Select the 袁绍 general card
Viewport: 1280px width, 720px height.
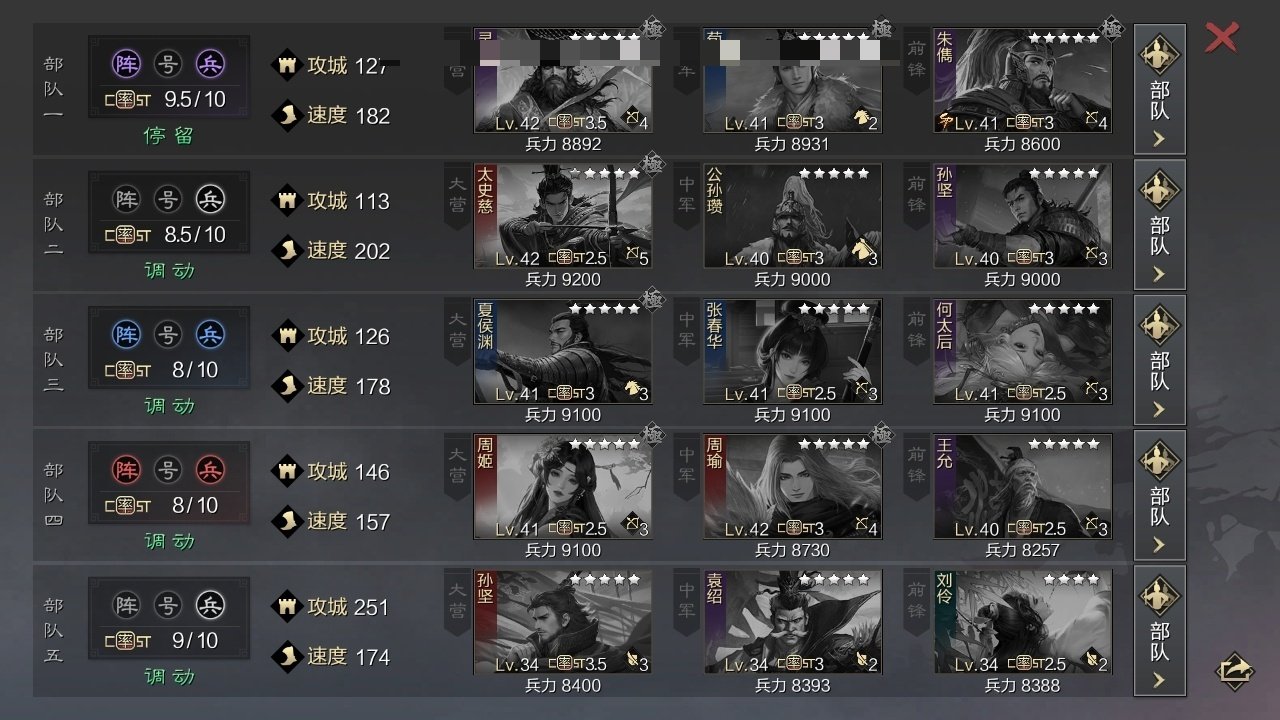(793, 622)
